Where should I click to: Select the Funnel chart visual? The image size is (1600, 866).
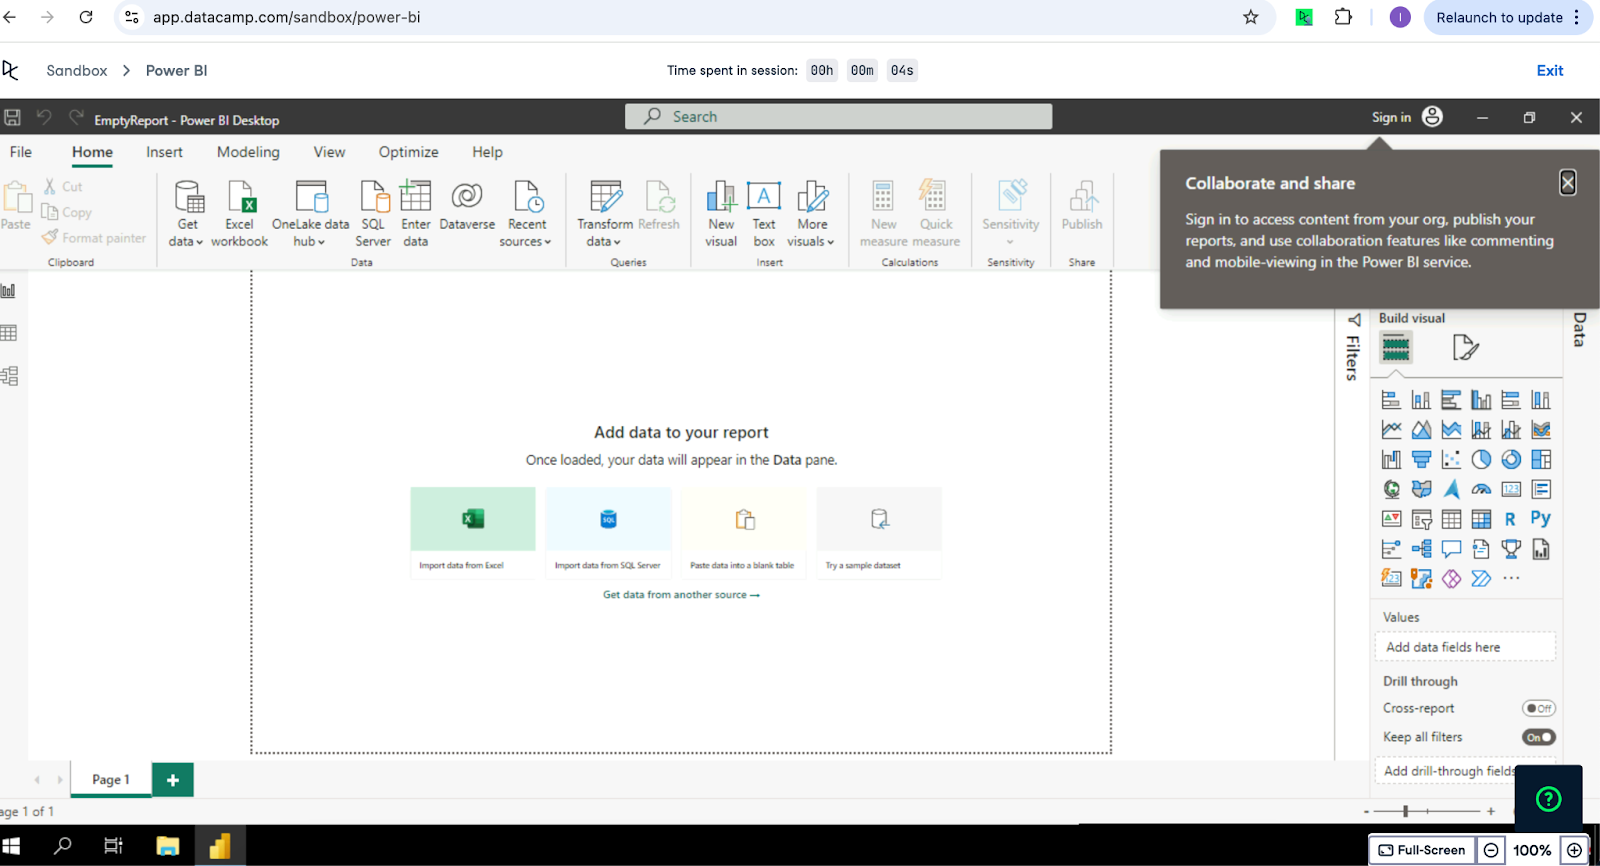click(x=1421, y=460)
